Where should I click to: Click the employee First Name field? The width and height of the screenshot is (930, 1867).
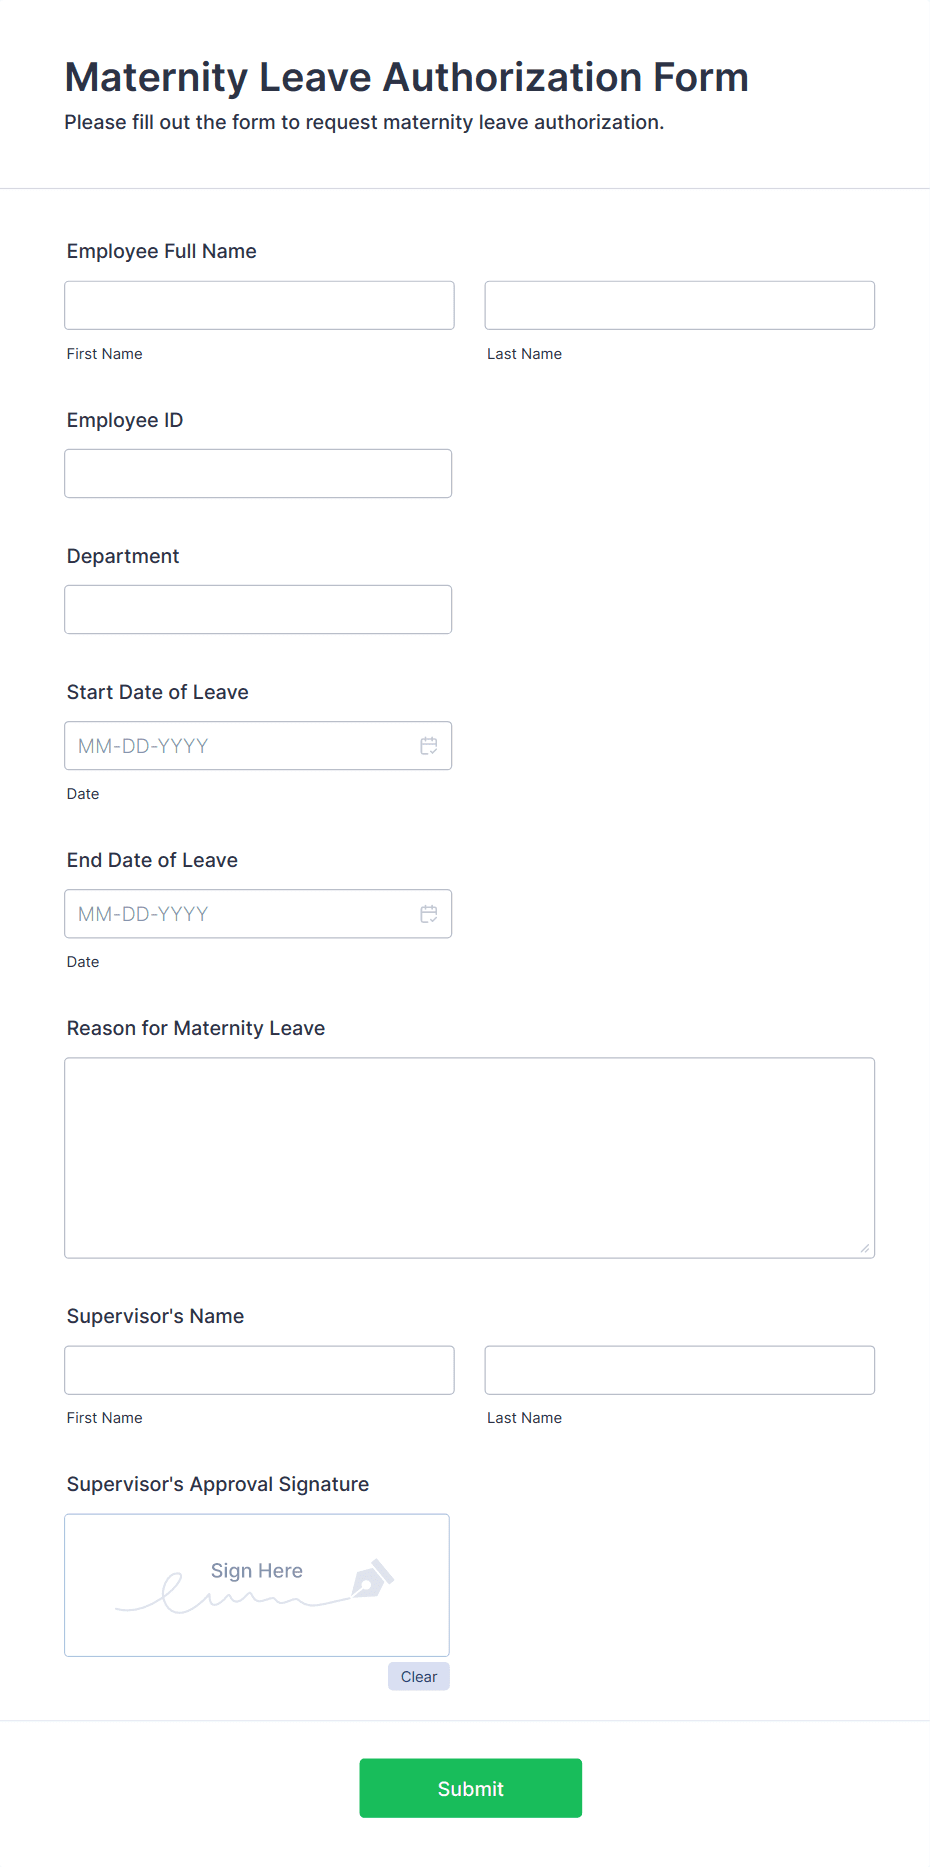(x=259, y=306)
